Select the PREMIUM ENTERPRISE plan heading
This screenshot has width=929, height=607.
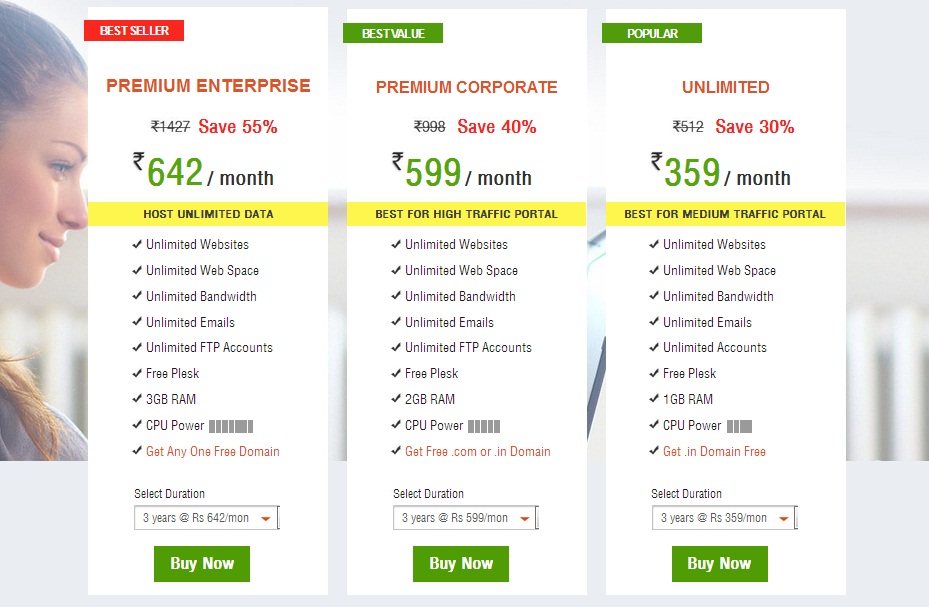[208, 86]
